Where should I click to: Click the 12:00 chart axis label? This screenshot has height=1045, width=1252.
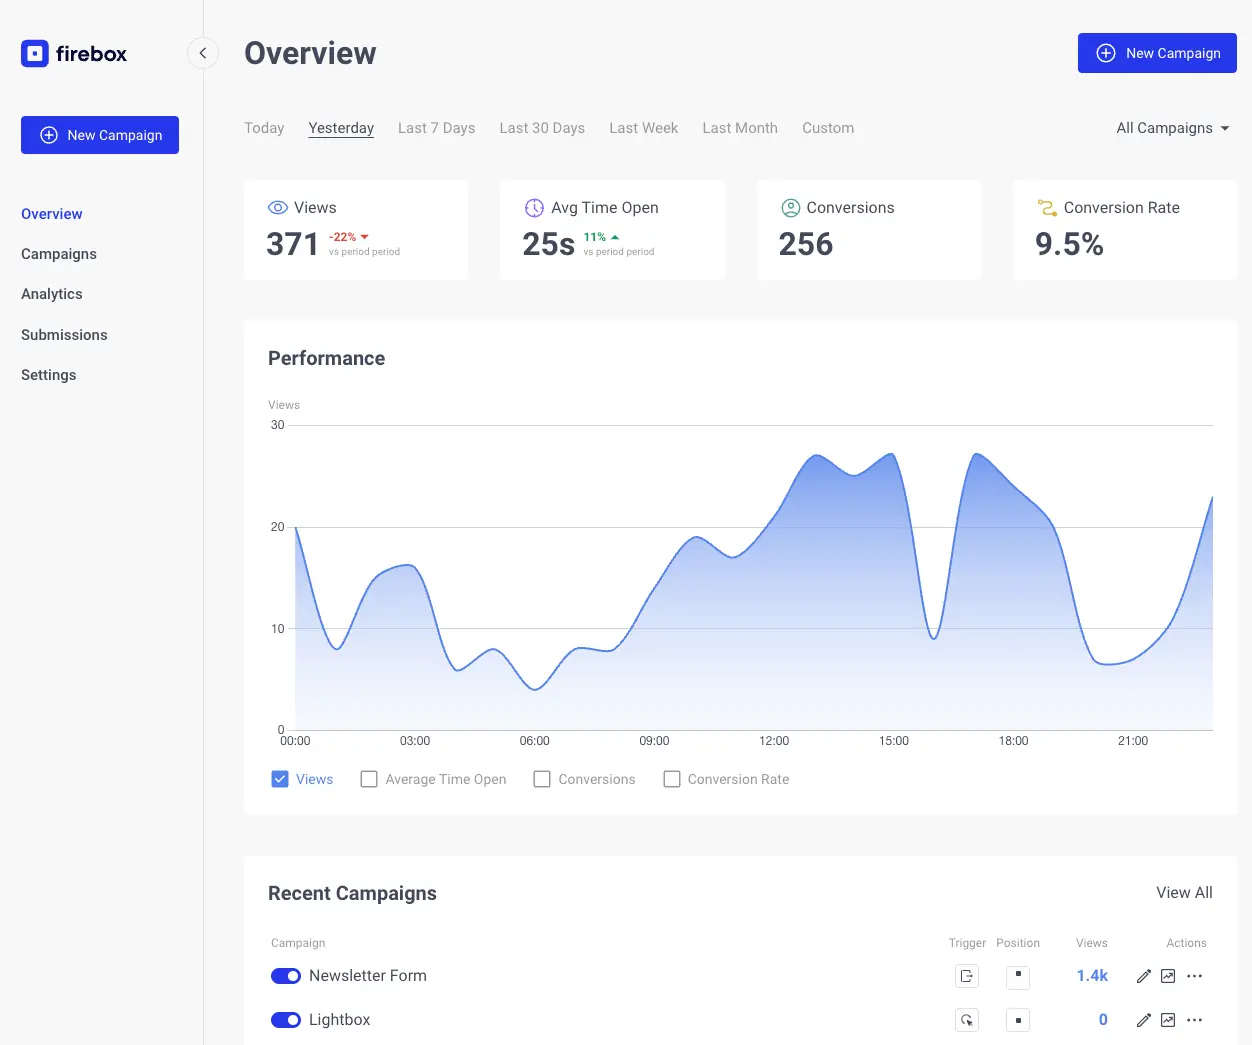coord(774,741)
